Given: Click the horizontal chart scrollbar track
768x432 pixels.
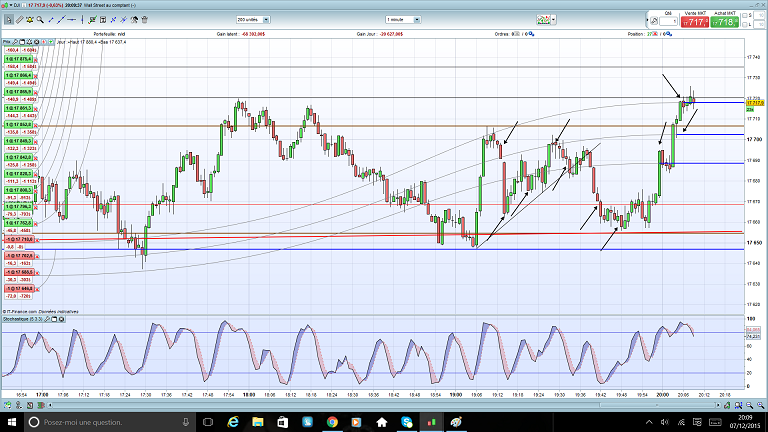Looking at the screenshot, I should tap(384, 405).
